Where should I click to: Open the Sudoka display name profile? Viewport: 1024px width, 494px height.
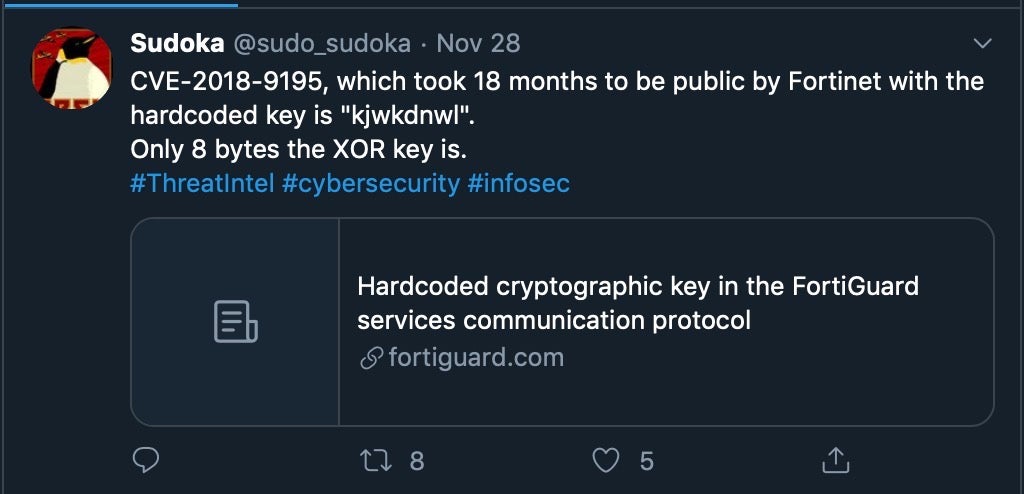(x=177, y=44)
